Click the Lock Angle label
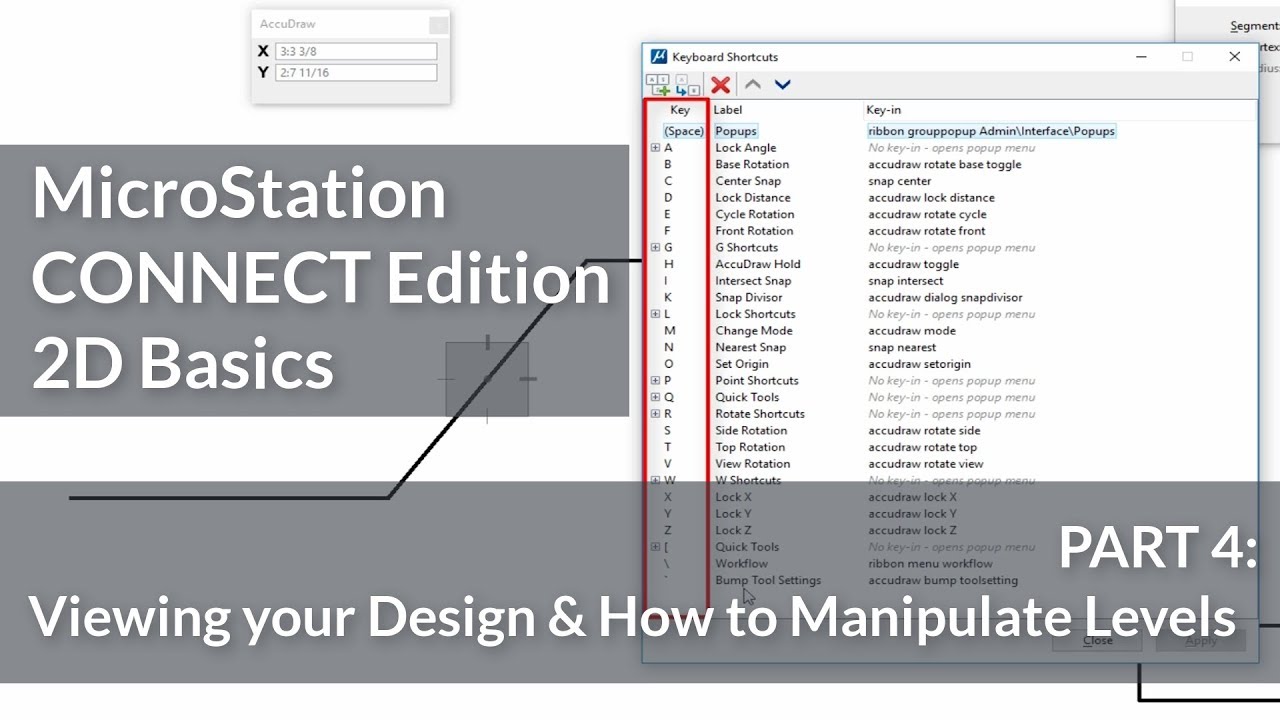This screenshot has height=720, width=1280. [746, 148]
